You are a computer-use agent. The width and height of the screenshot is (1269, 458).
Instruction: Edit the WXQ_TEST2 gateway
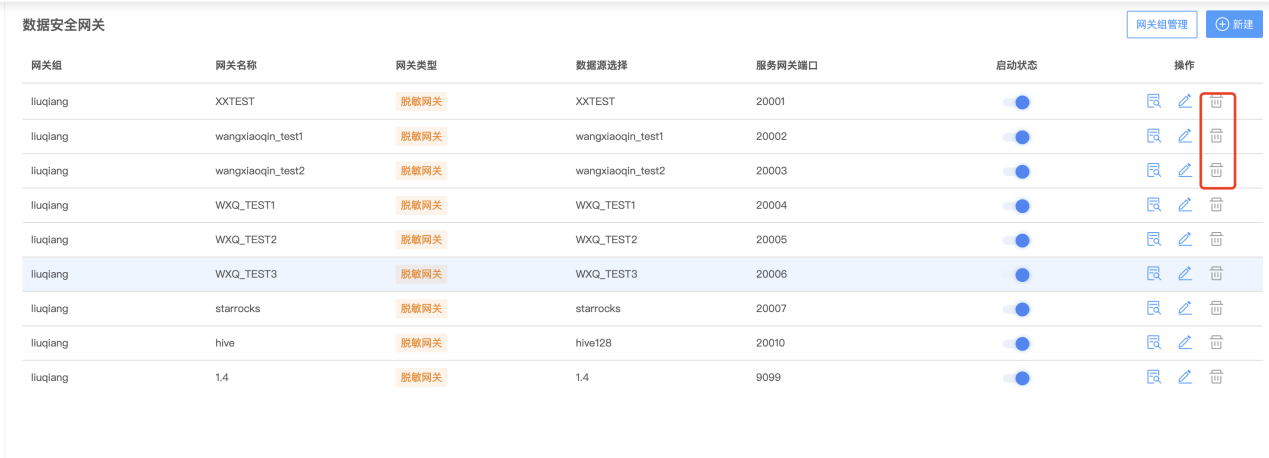tap(1184, 239)
